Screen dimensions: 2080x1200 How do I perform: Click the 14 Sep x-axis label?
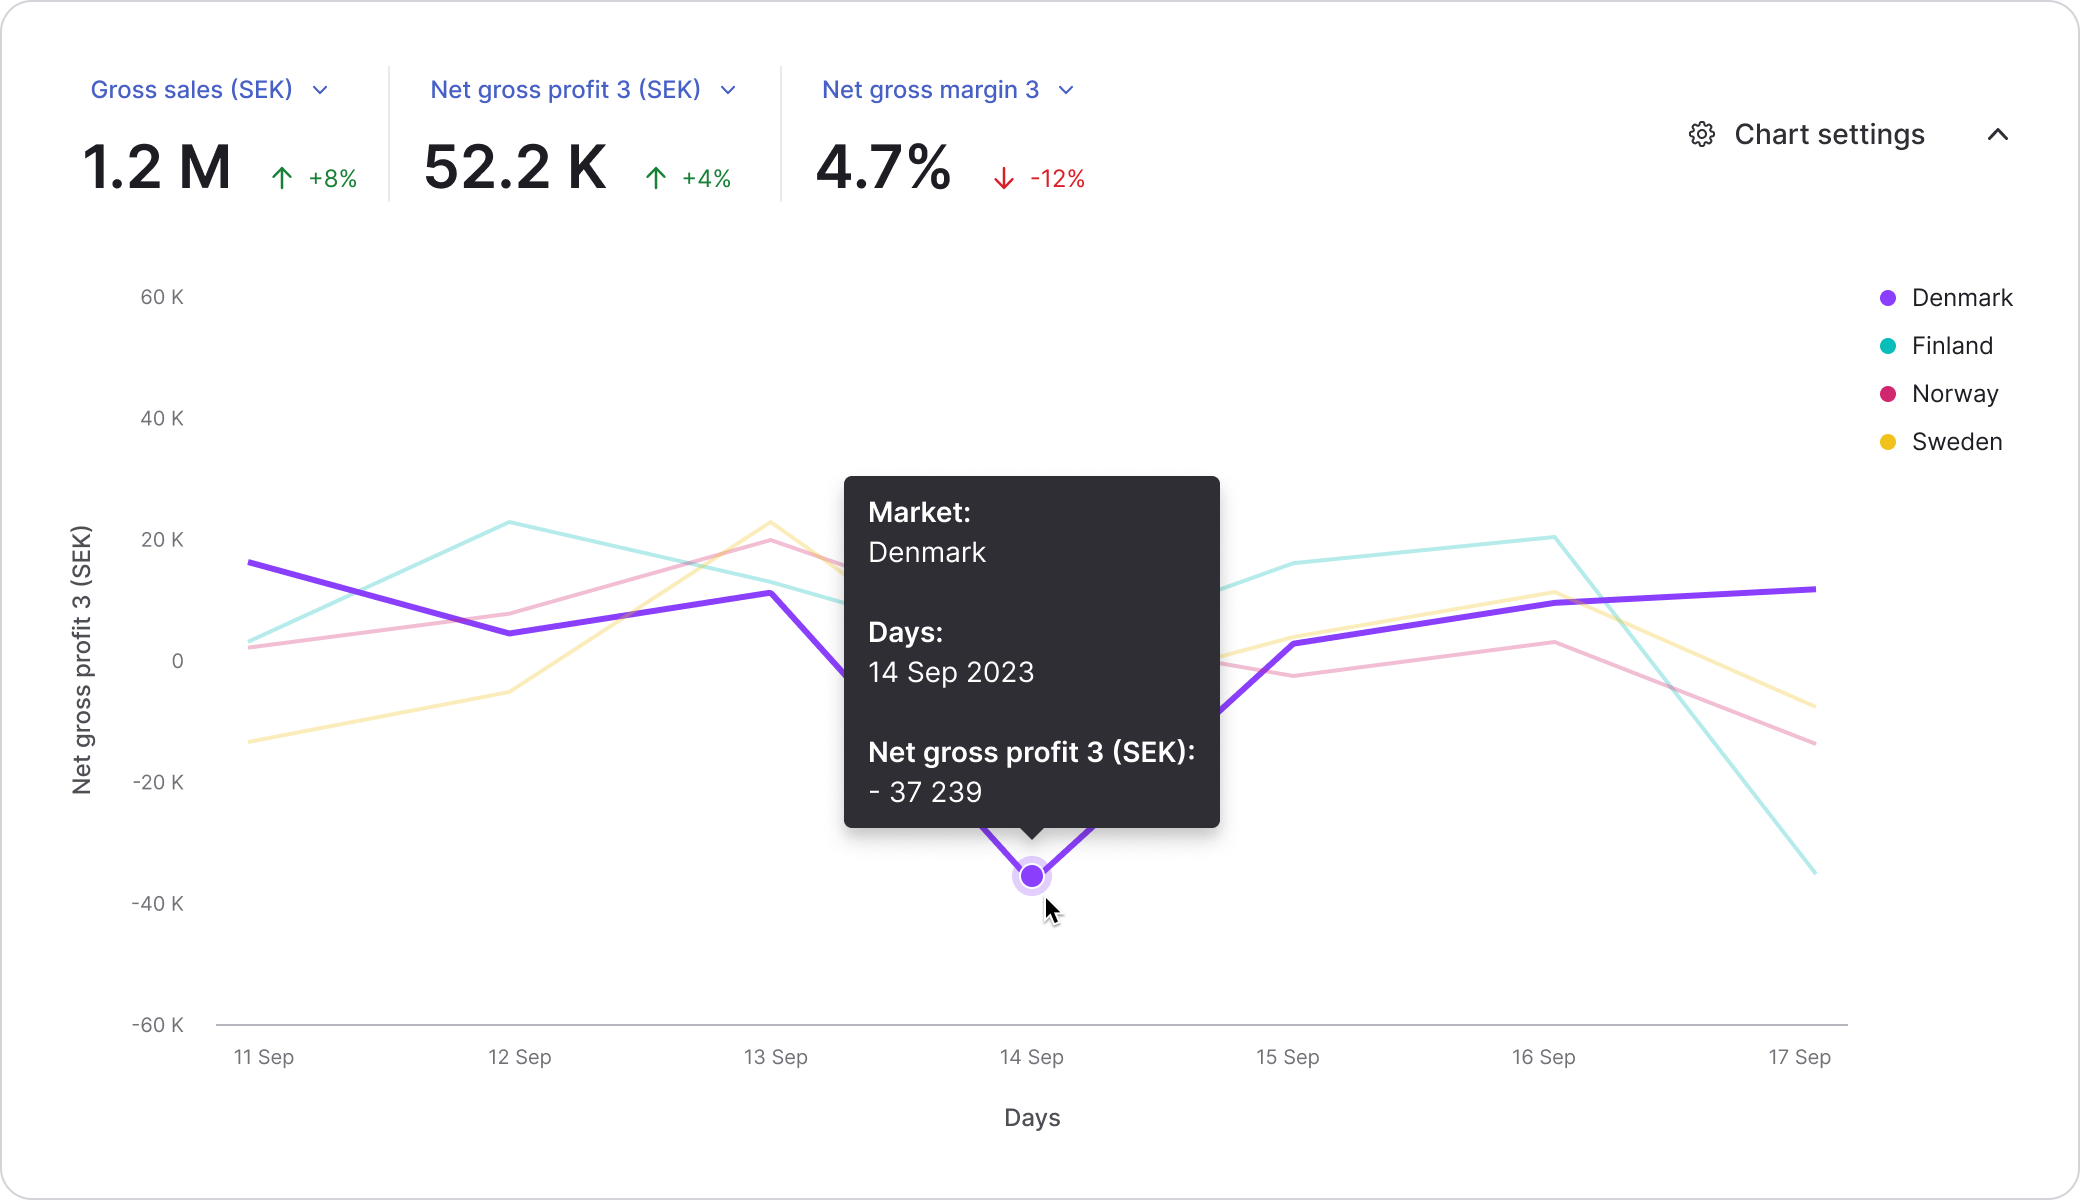[1031, 1057]
